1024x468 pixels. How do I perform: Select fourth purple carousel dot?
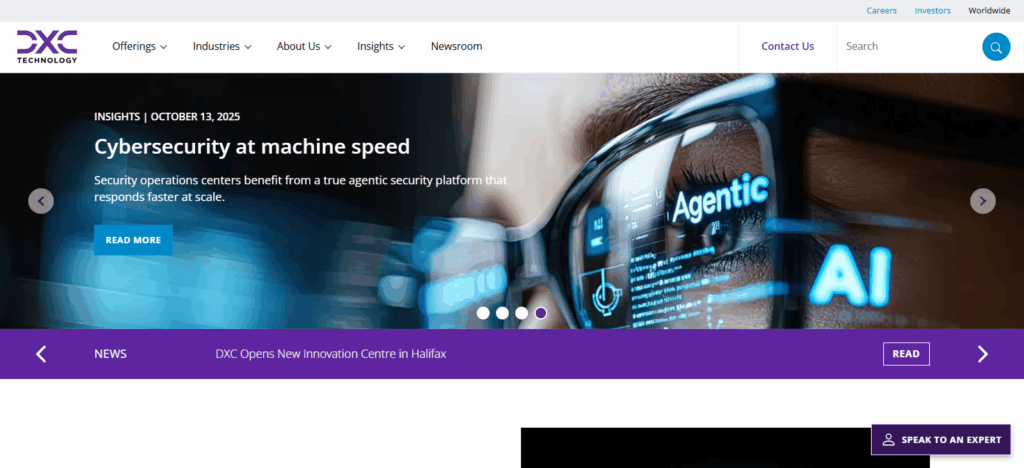click(541, 313)
